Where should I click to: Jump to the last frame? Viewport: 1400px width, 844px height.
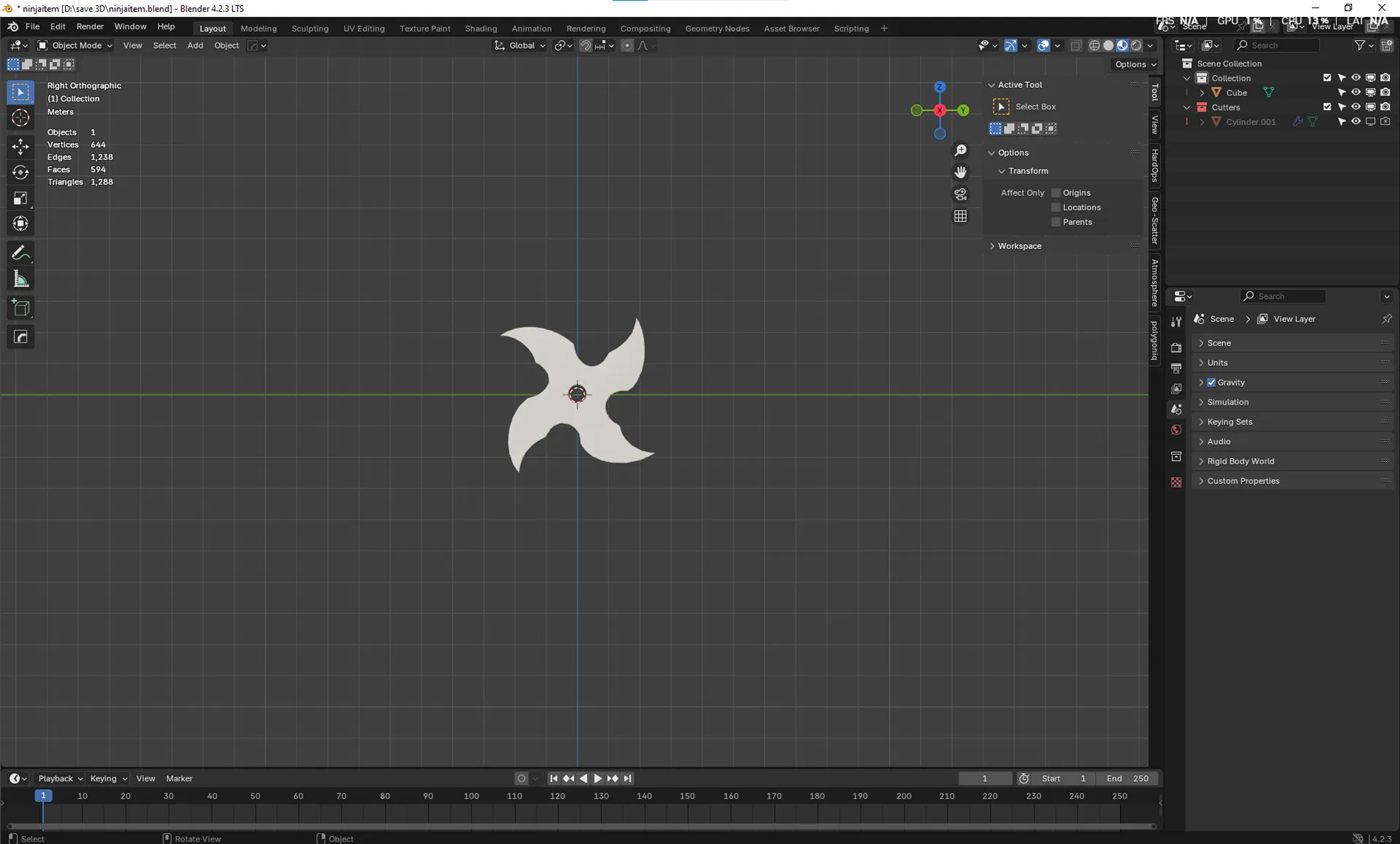(x=627, y=779)
